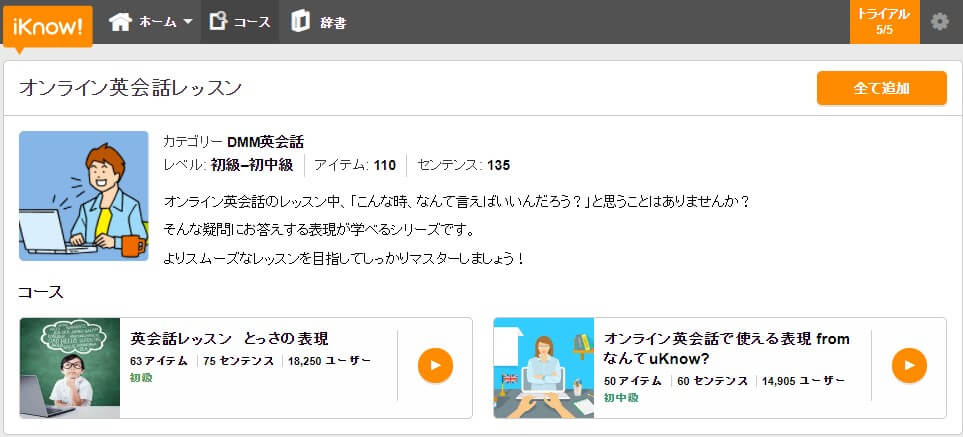
Task: Click the なんてuKnow? course thumbnail
Action: point(544,368)
